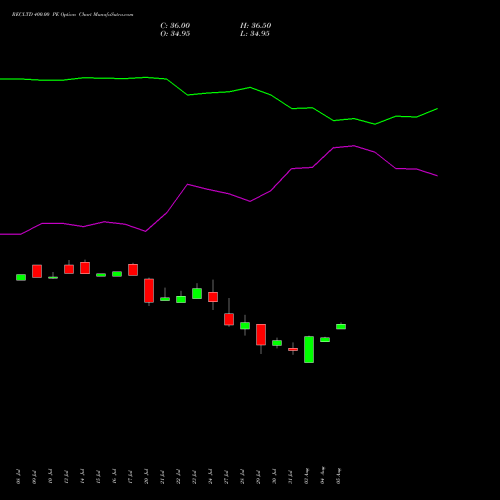Click the red candlestick for 09 Jul
The image size is (500, 500).
[37, 271]
